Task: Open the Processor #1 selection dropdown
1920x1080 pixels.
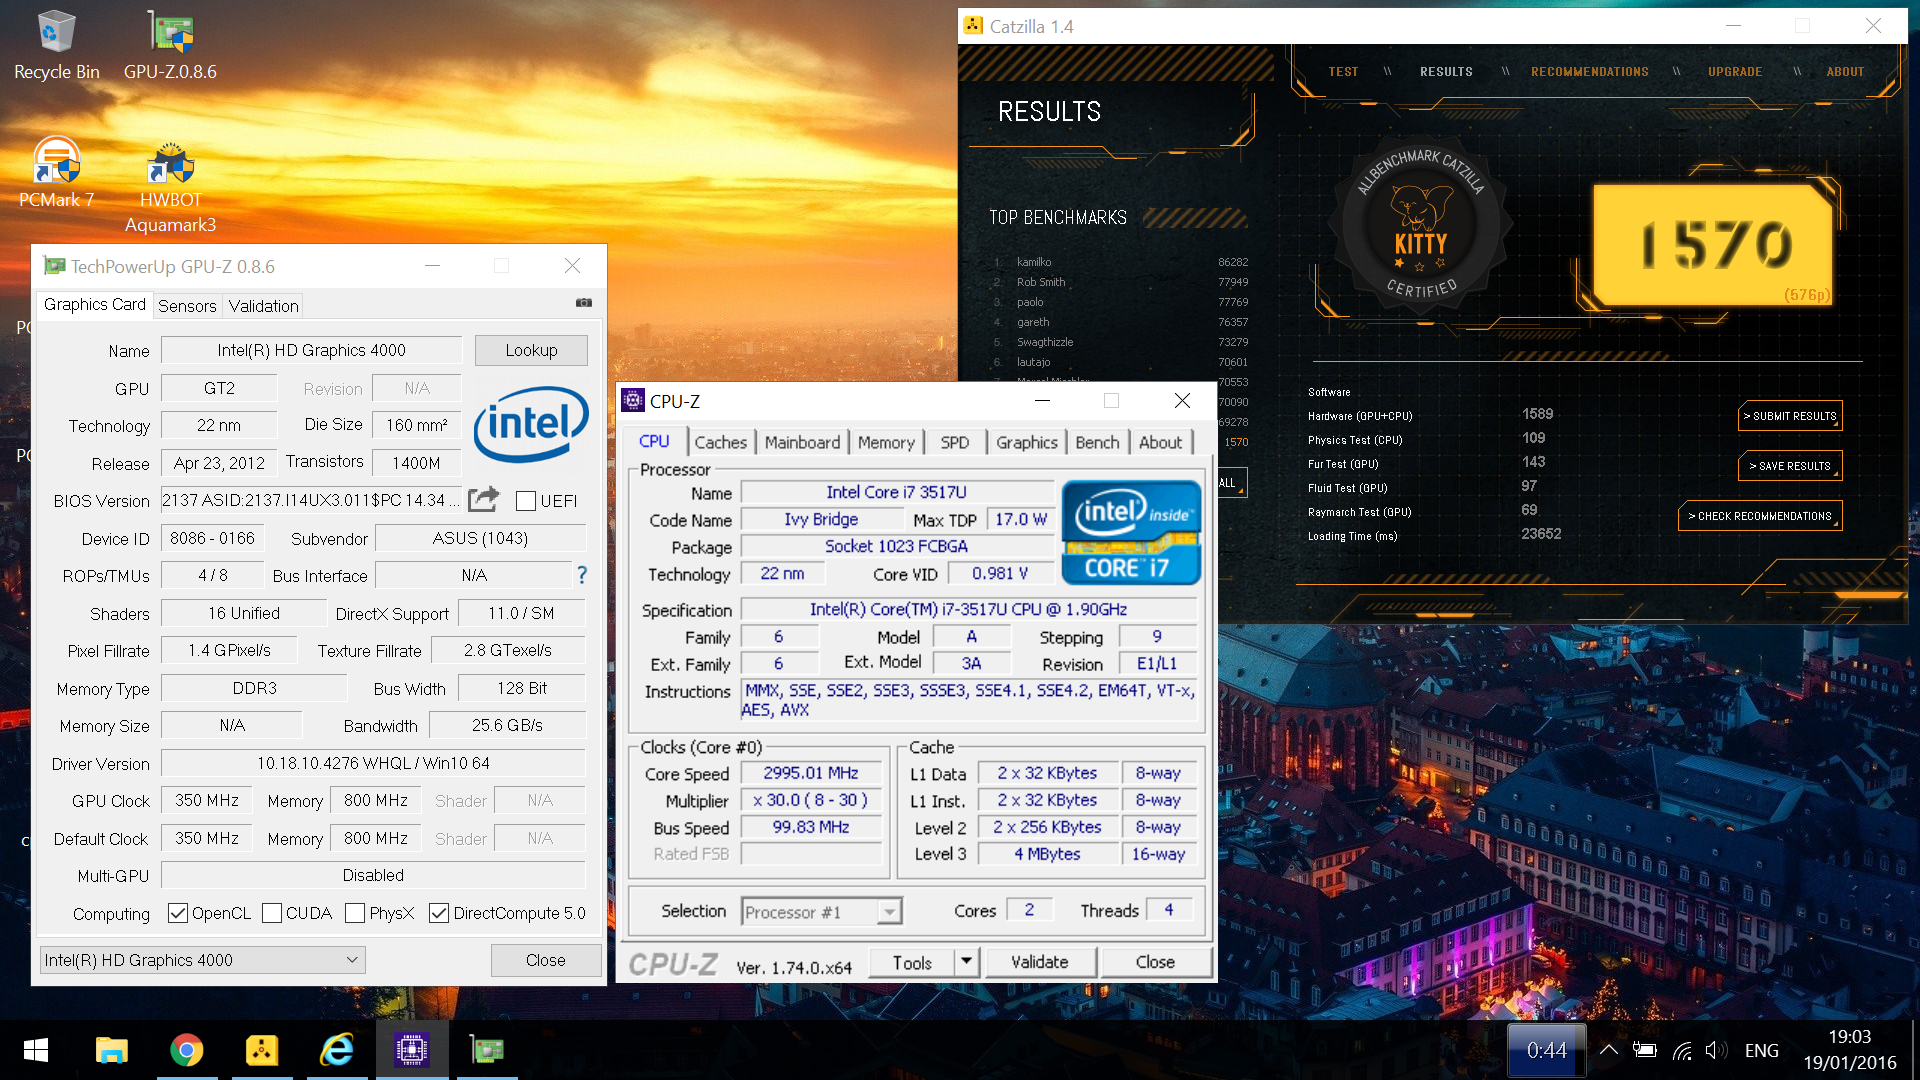Action: tap(822, 911)
